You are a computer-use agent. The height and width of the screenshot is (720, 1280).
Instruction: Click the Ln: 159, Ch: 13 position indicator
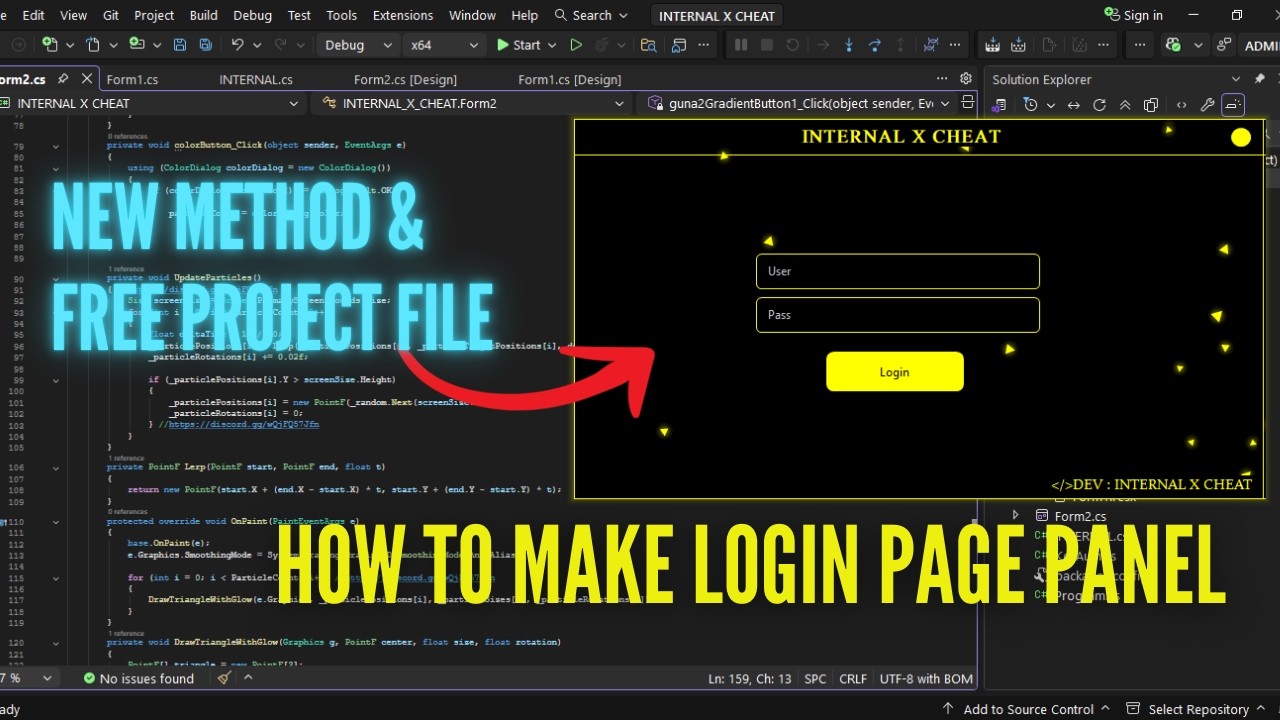749,678
